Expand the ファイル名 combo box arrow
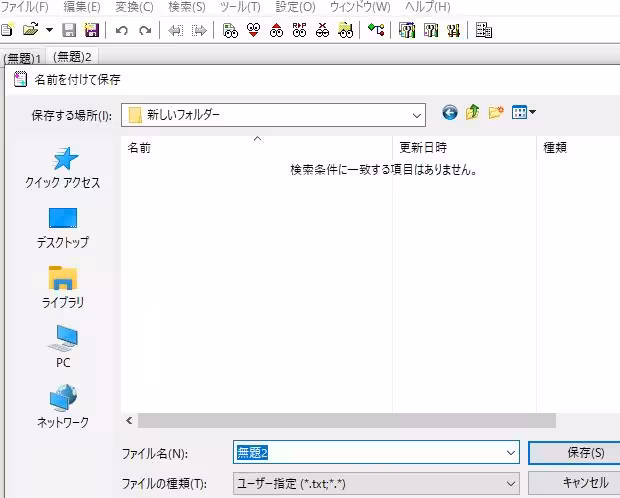Screen dimensions: 620x498 pos(510,453)
